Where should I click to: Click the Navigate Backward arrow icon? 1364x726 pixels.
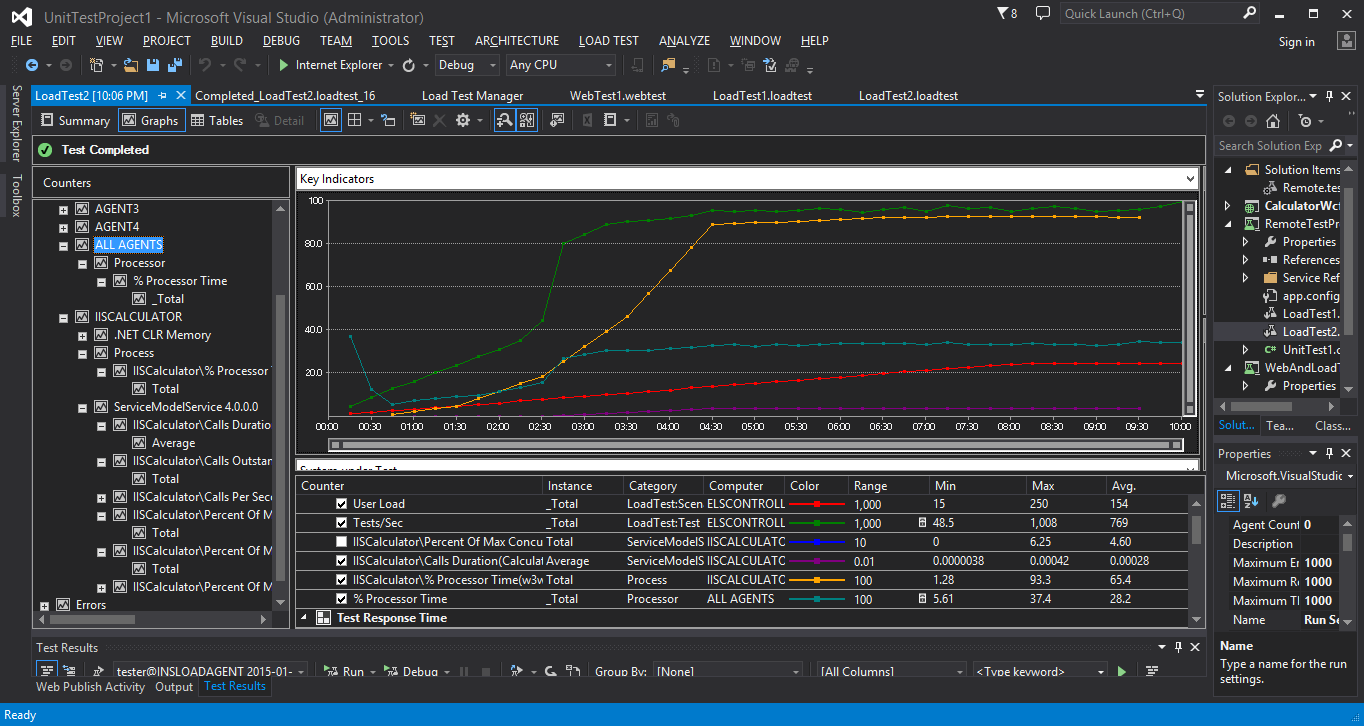coord(31,65)
